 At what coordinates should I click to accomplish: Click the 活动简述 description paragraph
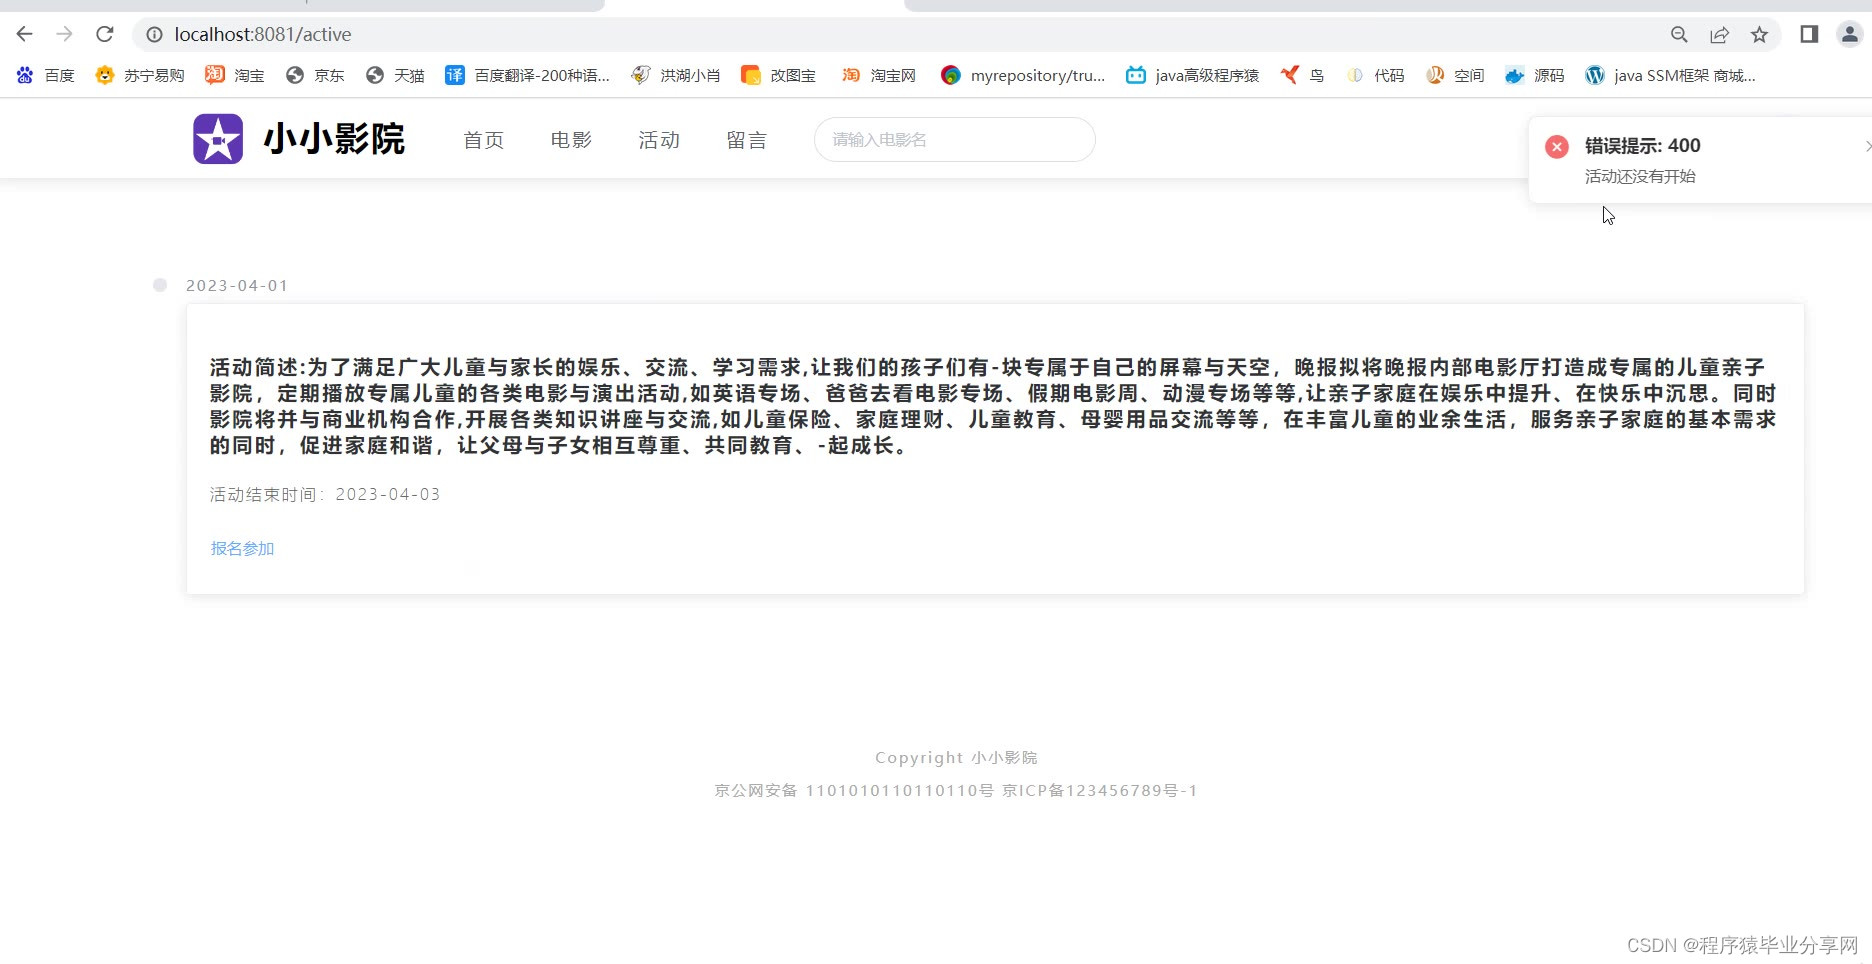point(993,406)
